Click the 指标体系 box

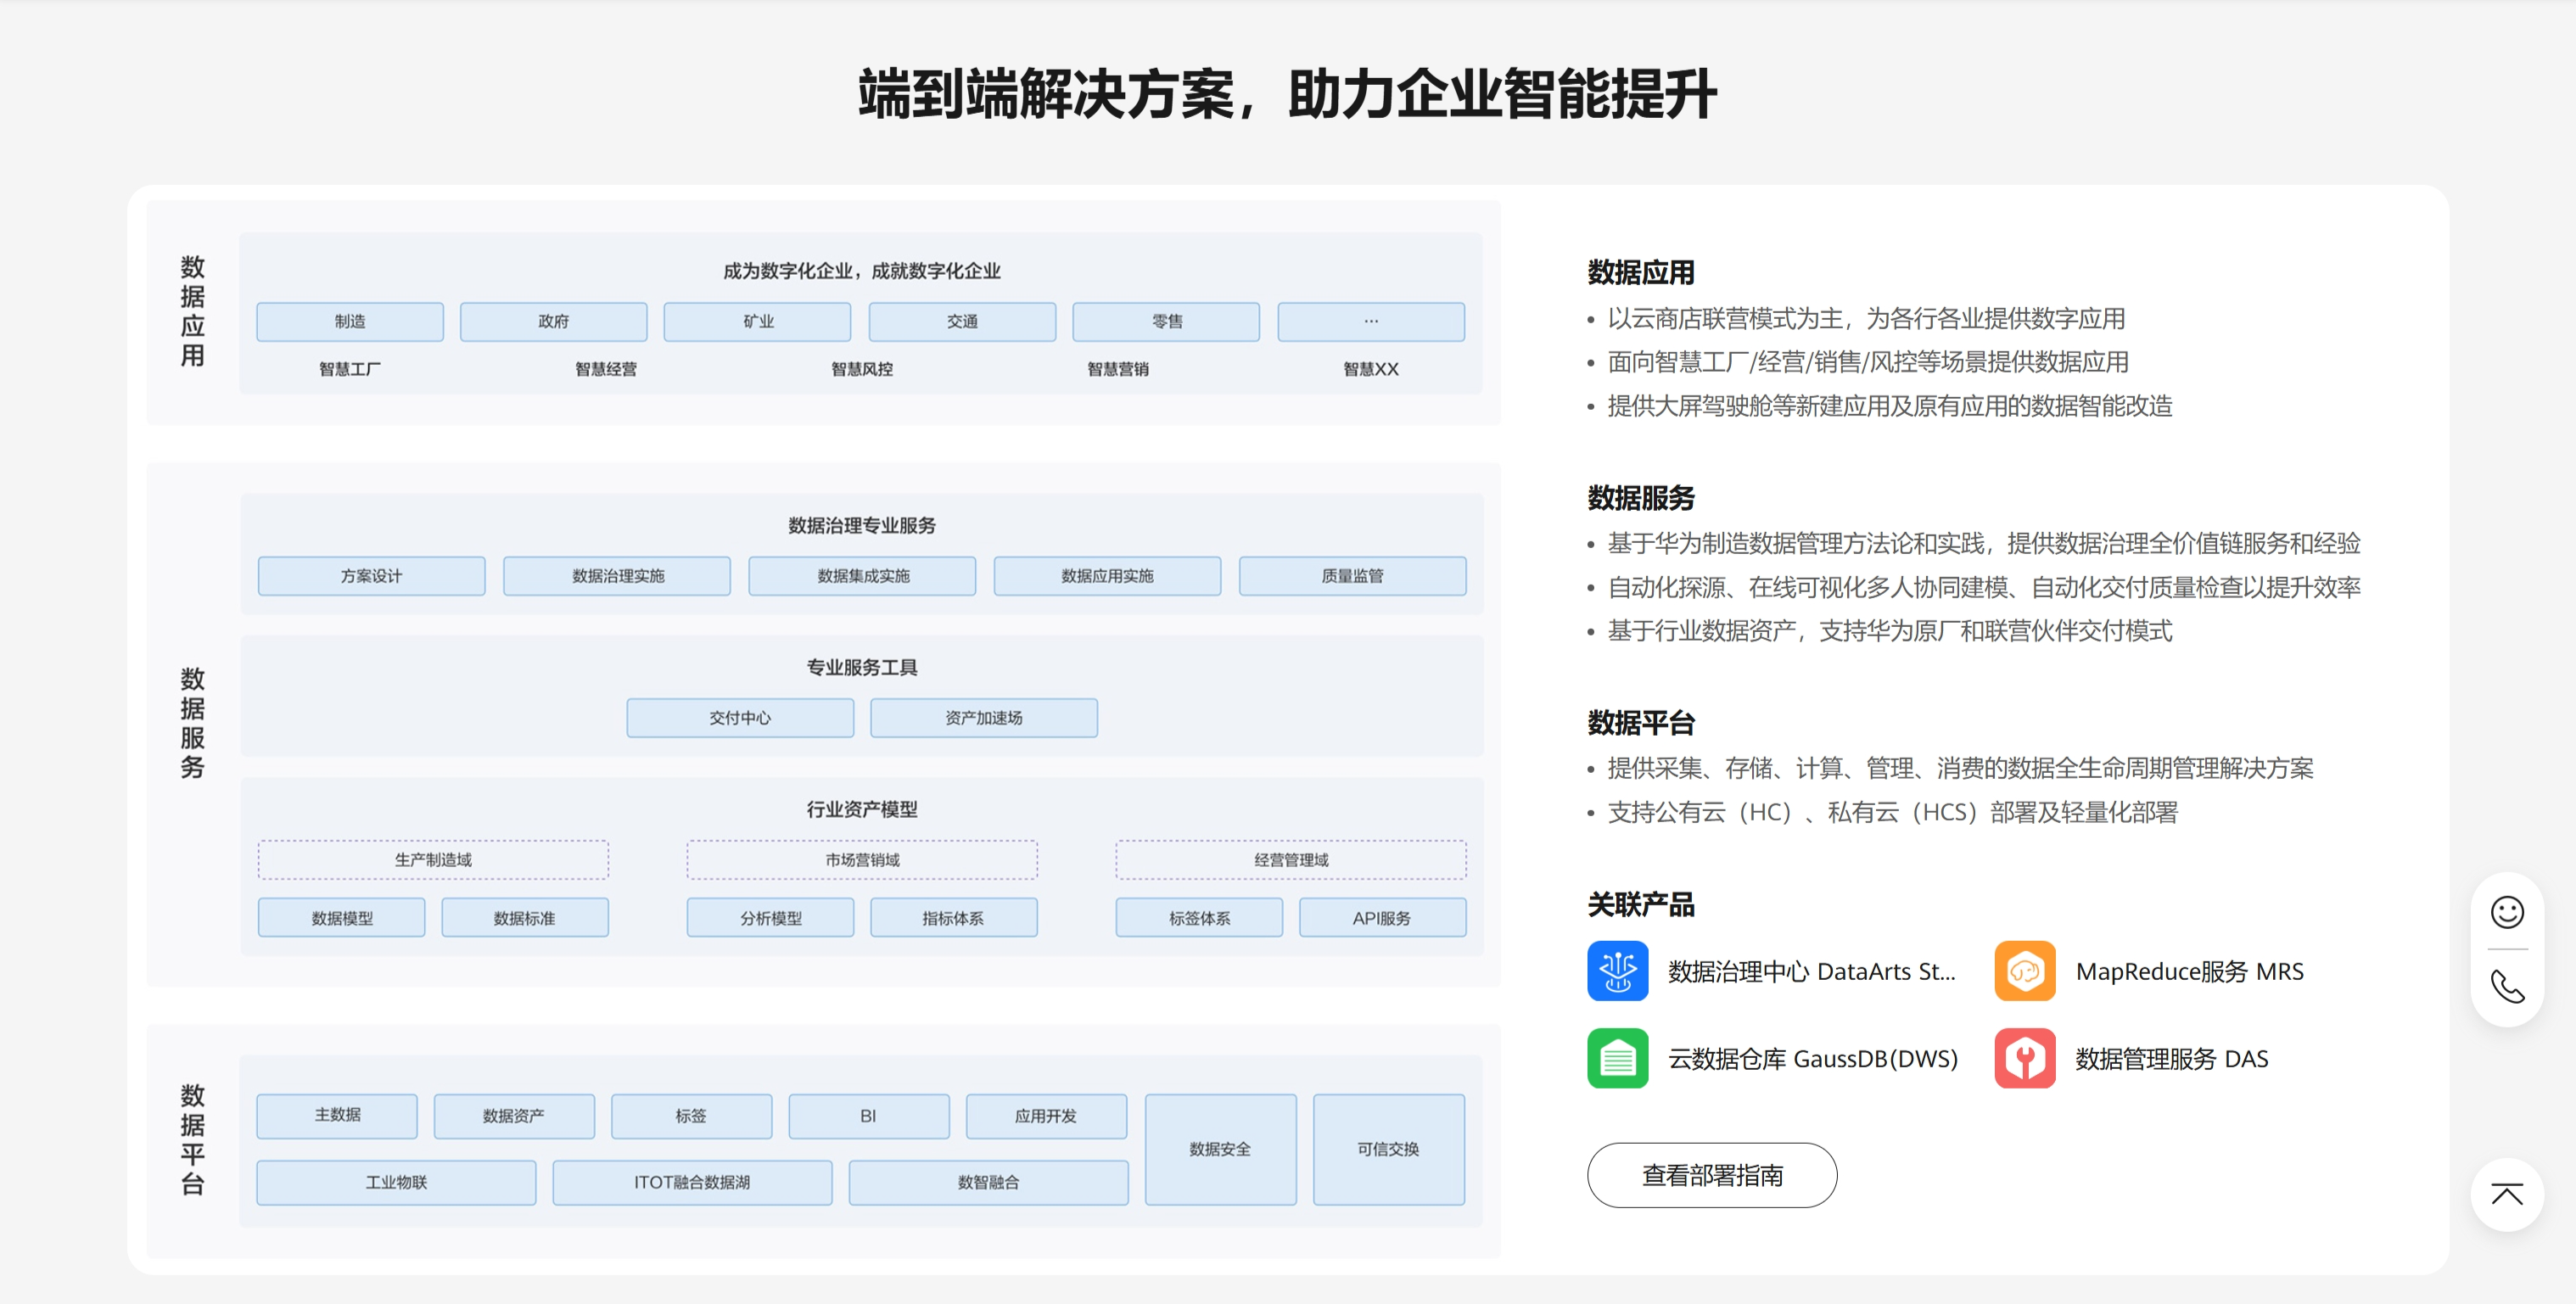coord(954,918)
